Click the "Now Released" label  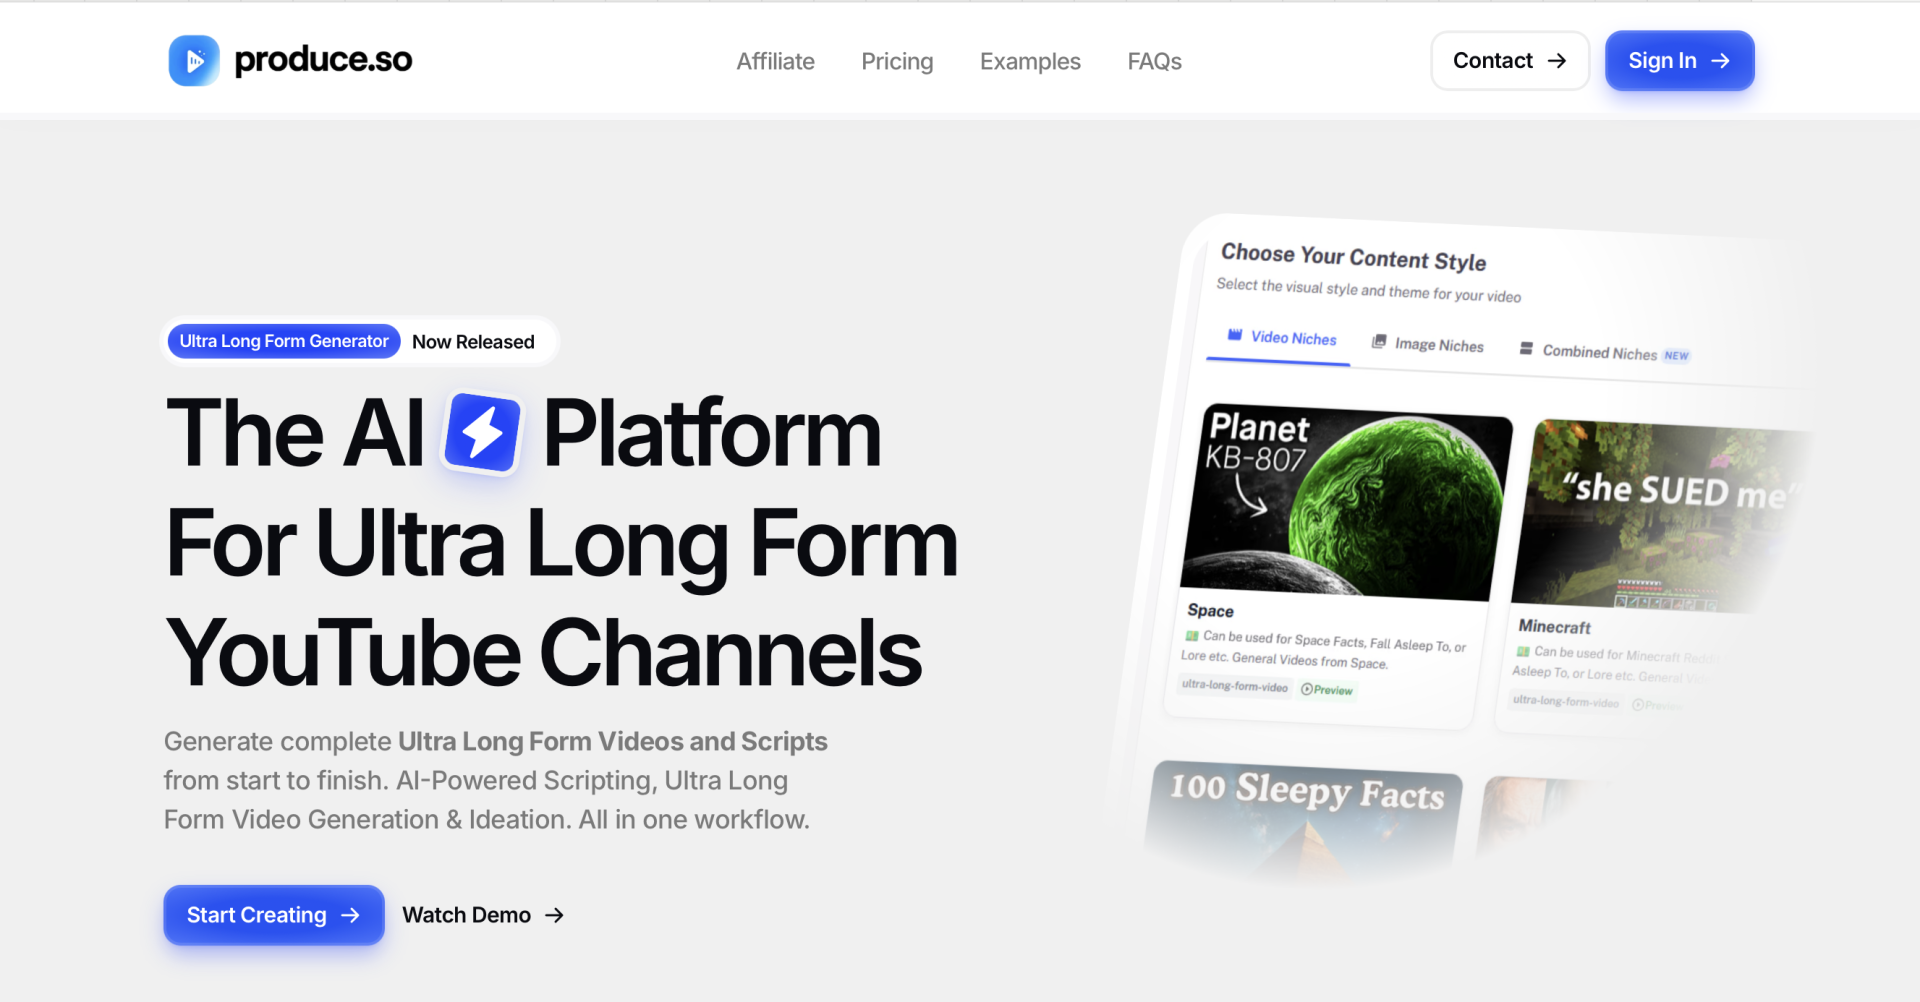tap(473, 342)
